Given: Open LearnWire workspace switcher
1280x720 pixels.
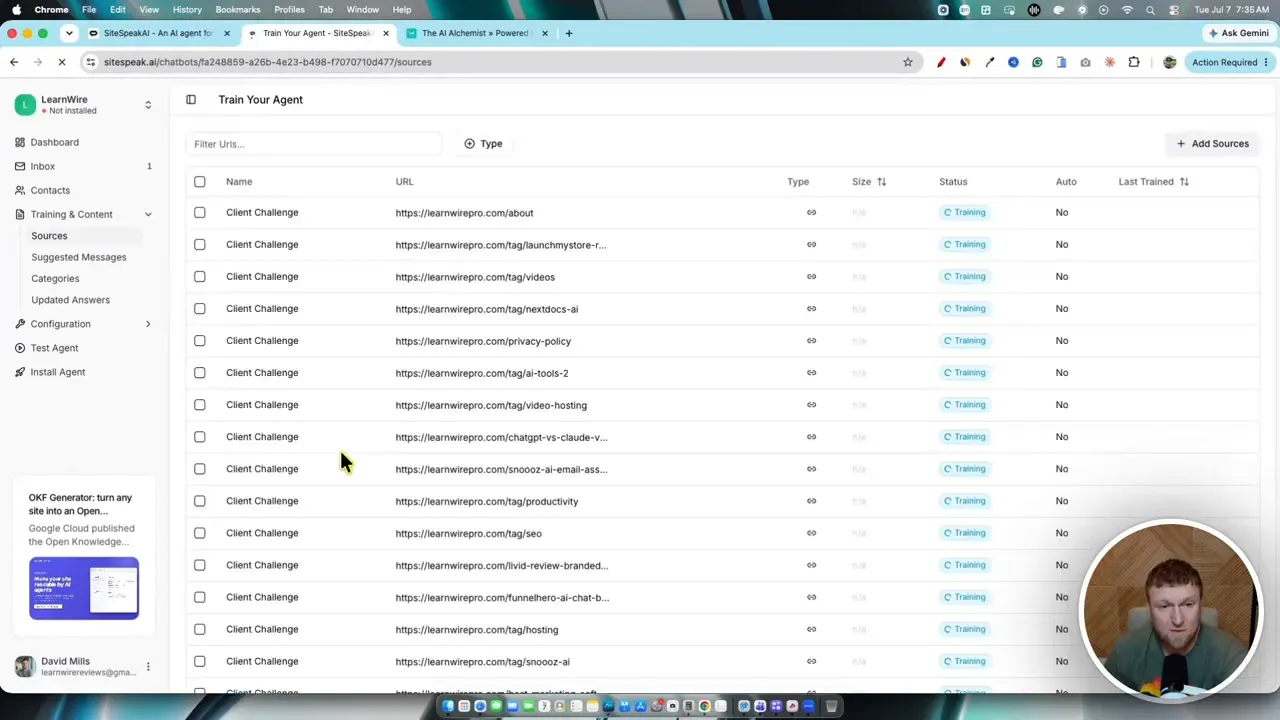Looking at the screenshot, I should (148, 104).
